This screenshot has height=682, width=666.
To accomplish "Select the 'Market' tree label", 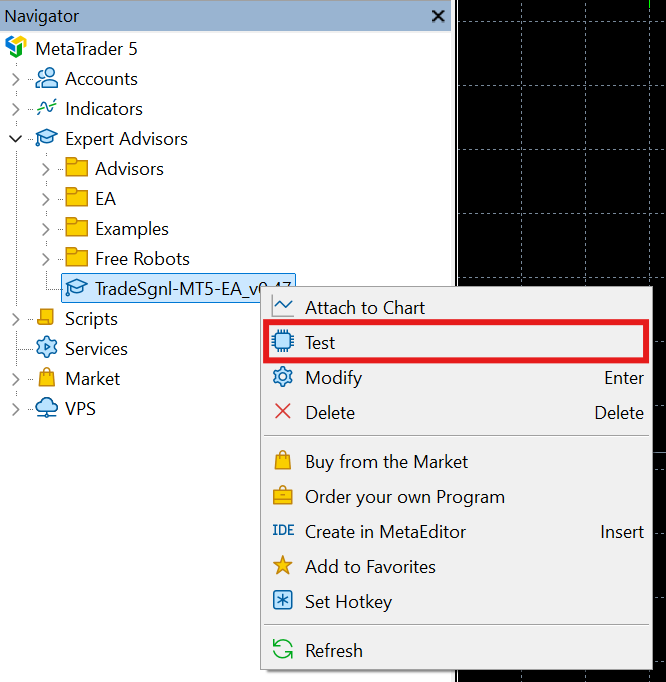I will click(x=93, y=379).
